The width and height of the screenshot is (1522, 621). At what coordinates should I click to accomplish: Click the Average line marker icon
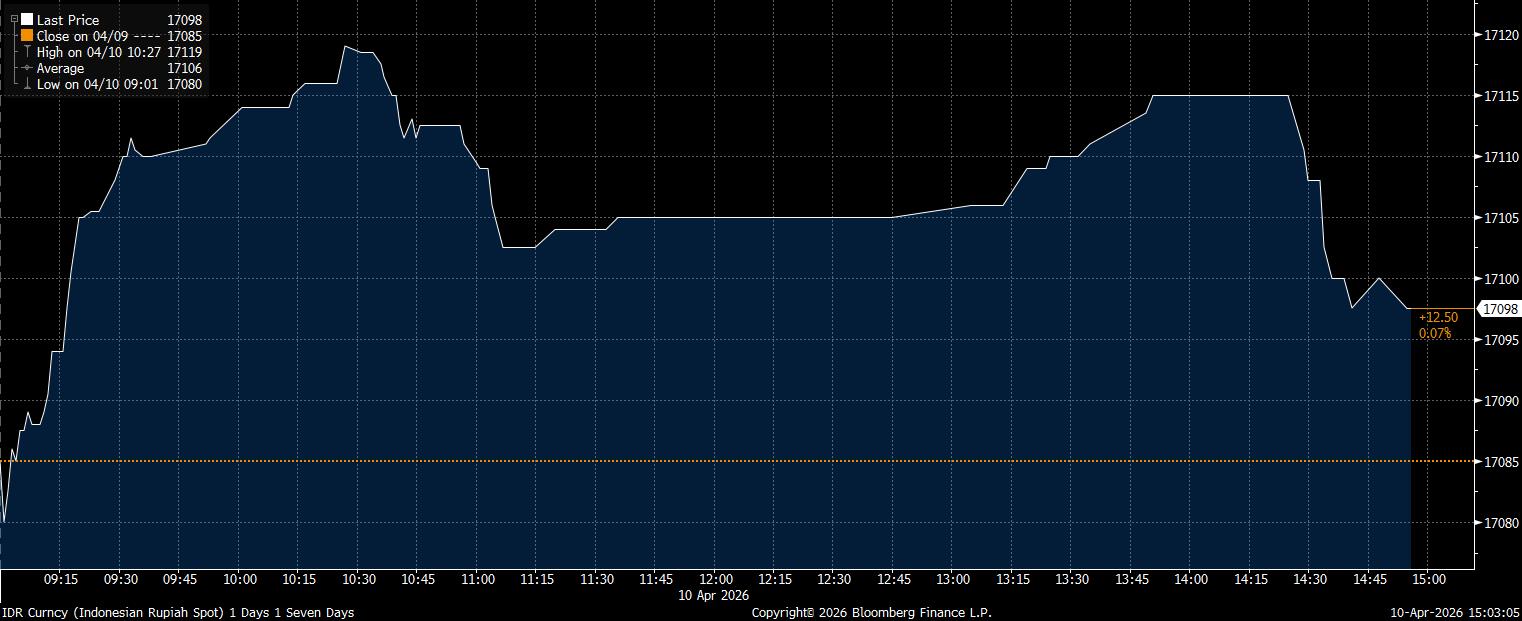point(27,68)
